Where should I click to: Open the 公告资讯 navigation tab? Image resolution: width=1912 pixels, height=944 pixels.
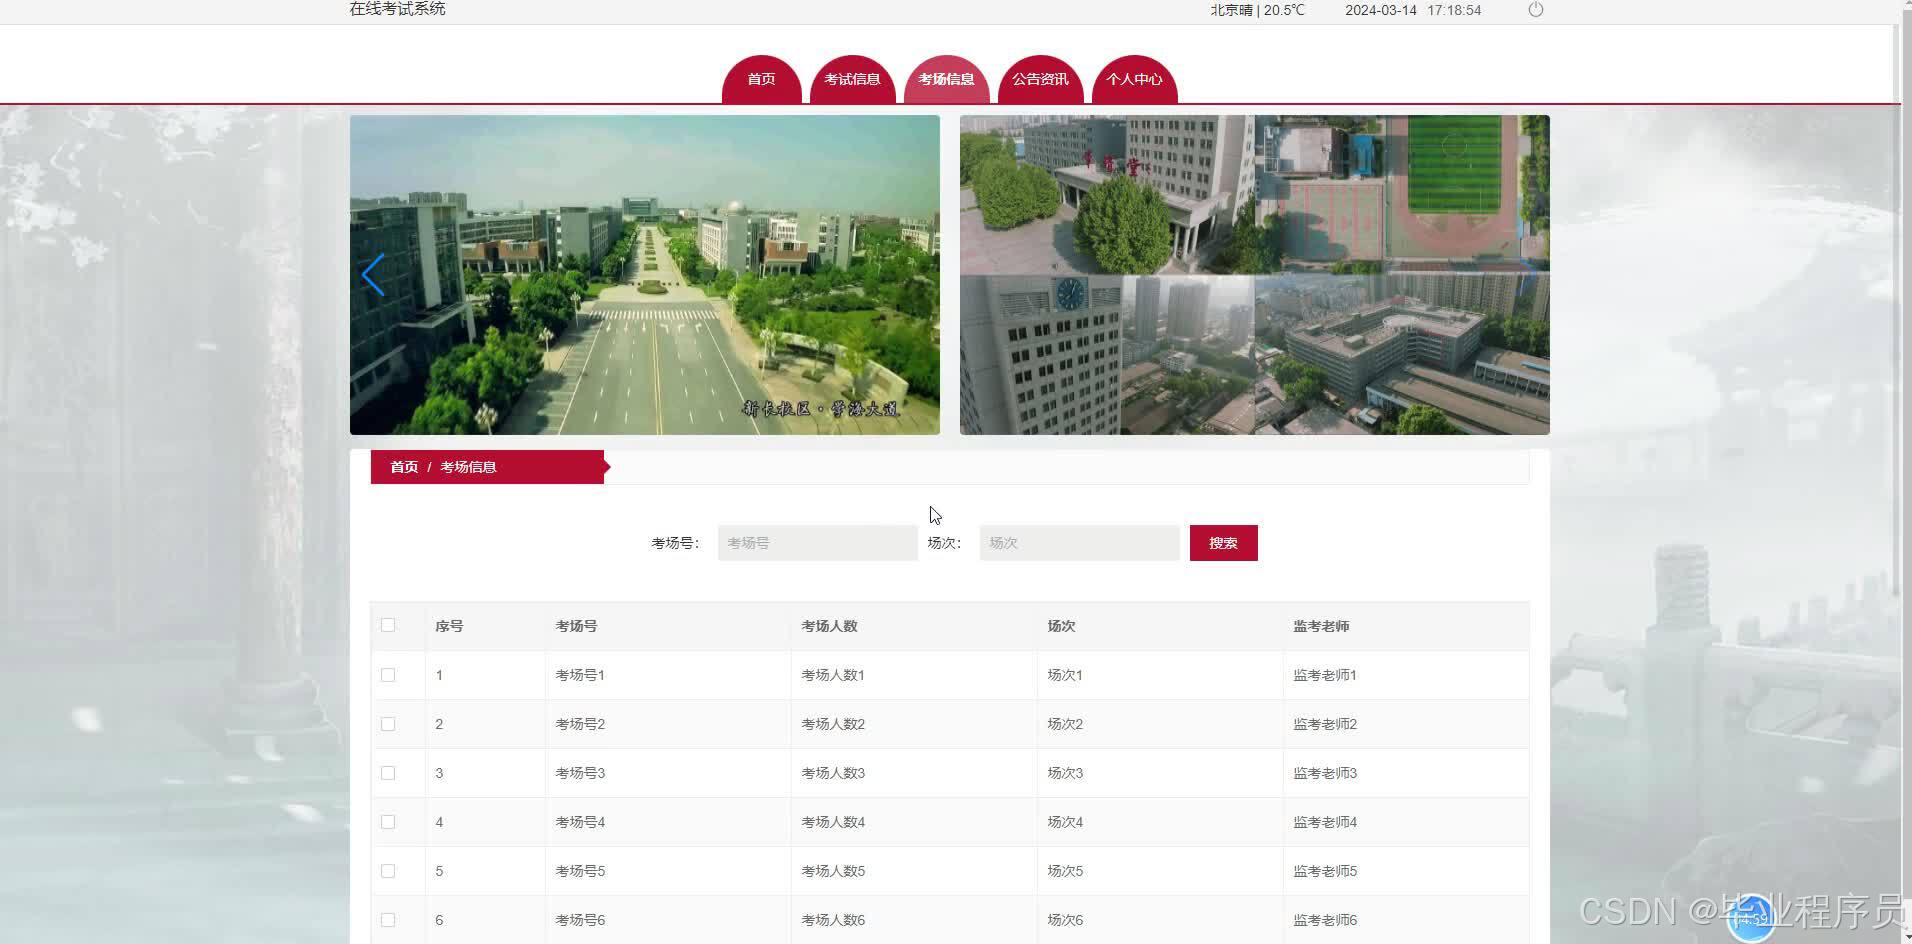pyautogui.click(x=1040, y=79)
